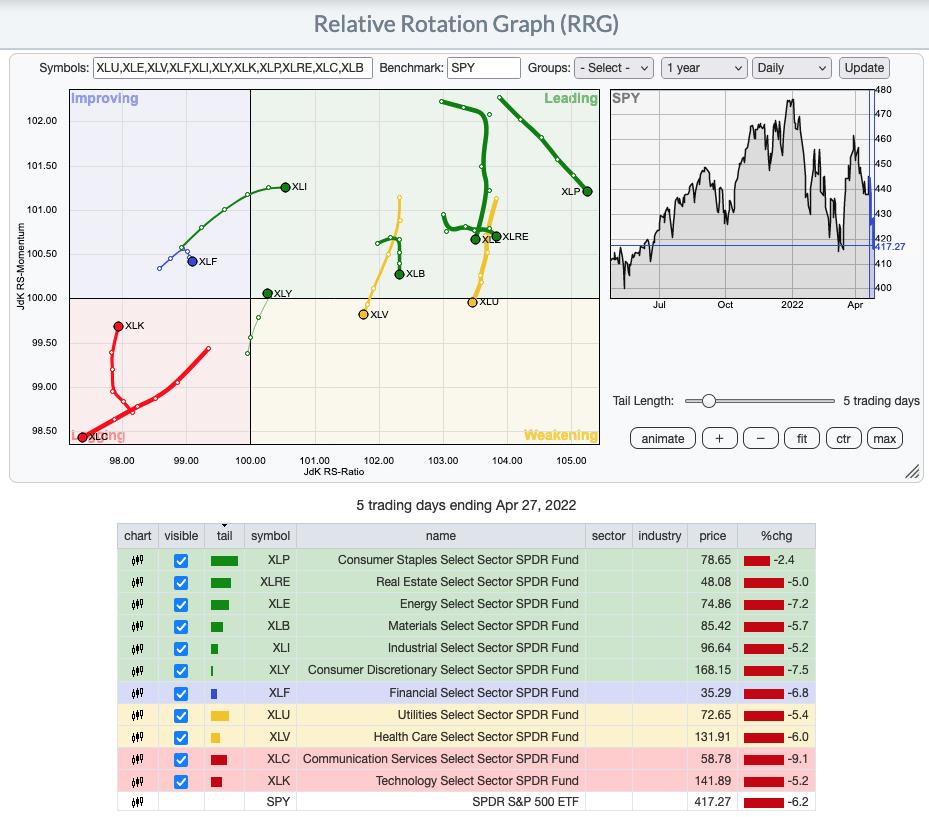Image resolution: width=929 pixels, height=817 pixels.
Task: Click the XLI point on the RRG chart
Action: tap(286, 187)
